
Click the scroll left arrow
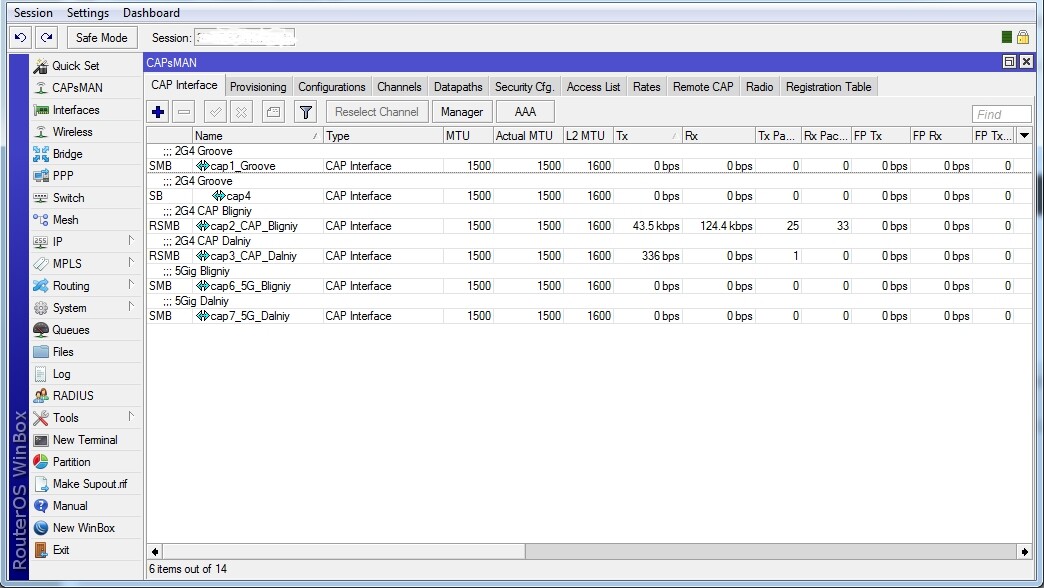[155, 551]
